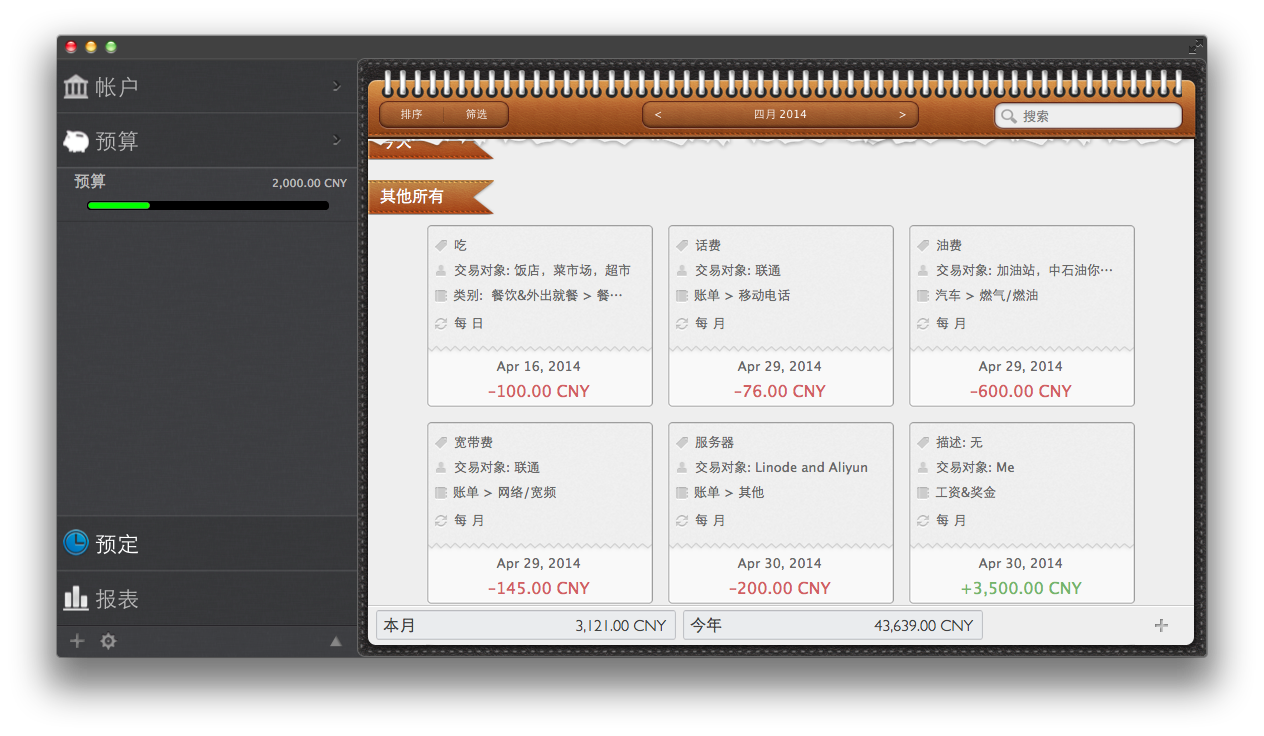1264x736 pixels.
Task: Click the 其他所有 ribbon header
Action: [430, 197]
